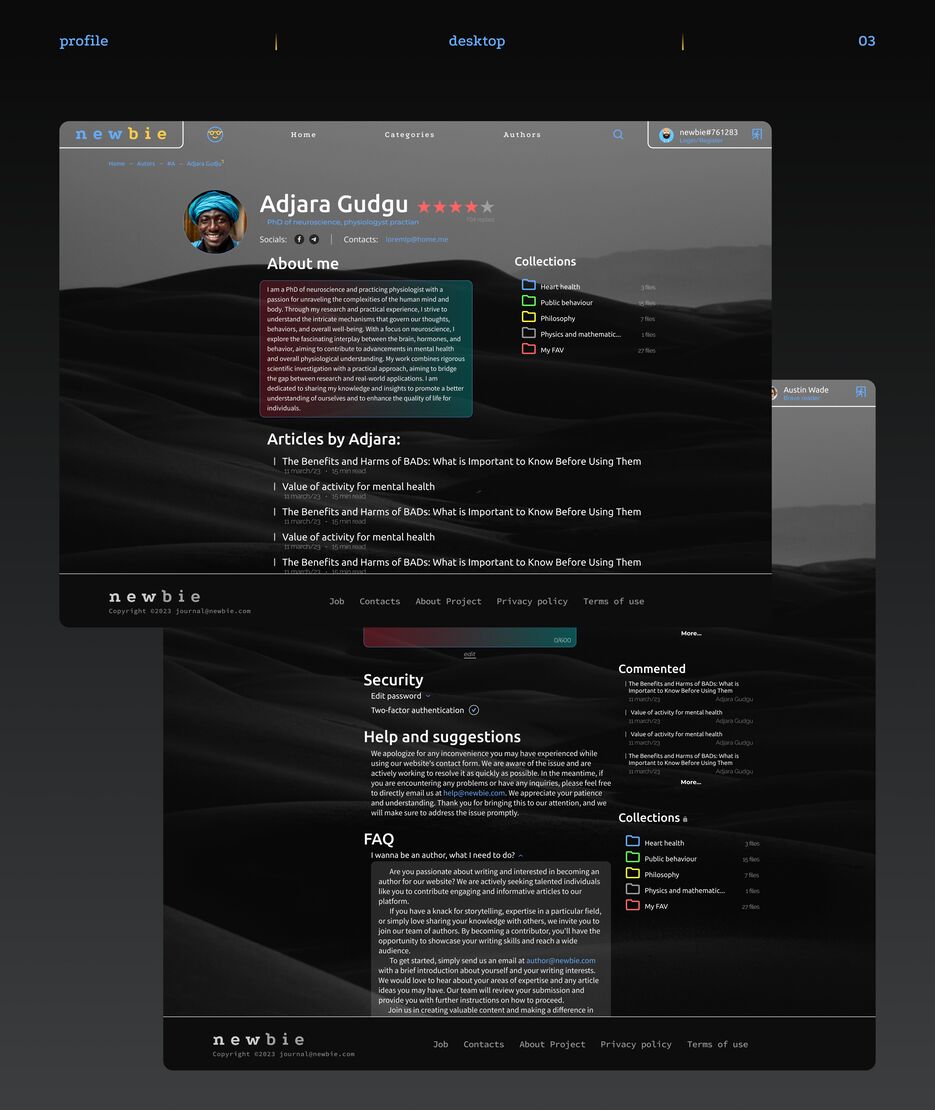Open the Authors nav item
The height and width of the screenshot is (1110, 935).
pyautogui.click(x=522, y=135)
